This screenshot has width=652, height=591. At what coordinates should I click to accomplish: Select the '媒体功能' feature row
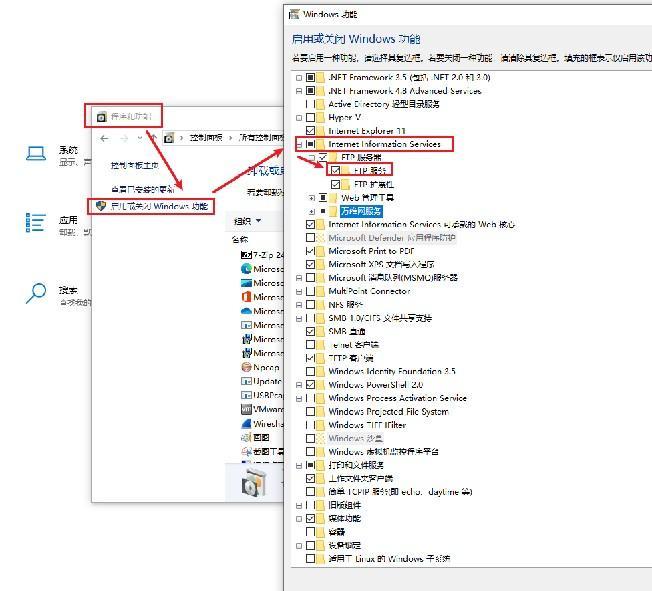coord(344,519)
